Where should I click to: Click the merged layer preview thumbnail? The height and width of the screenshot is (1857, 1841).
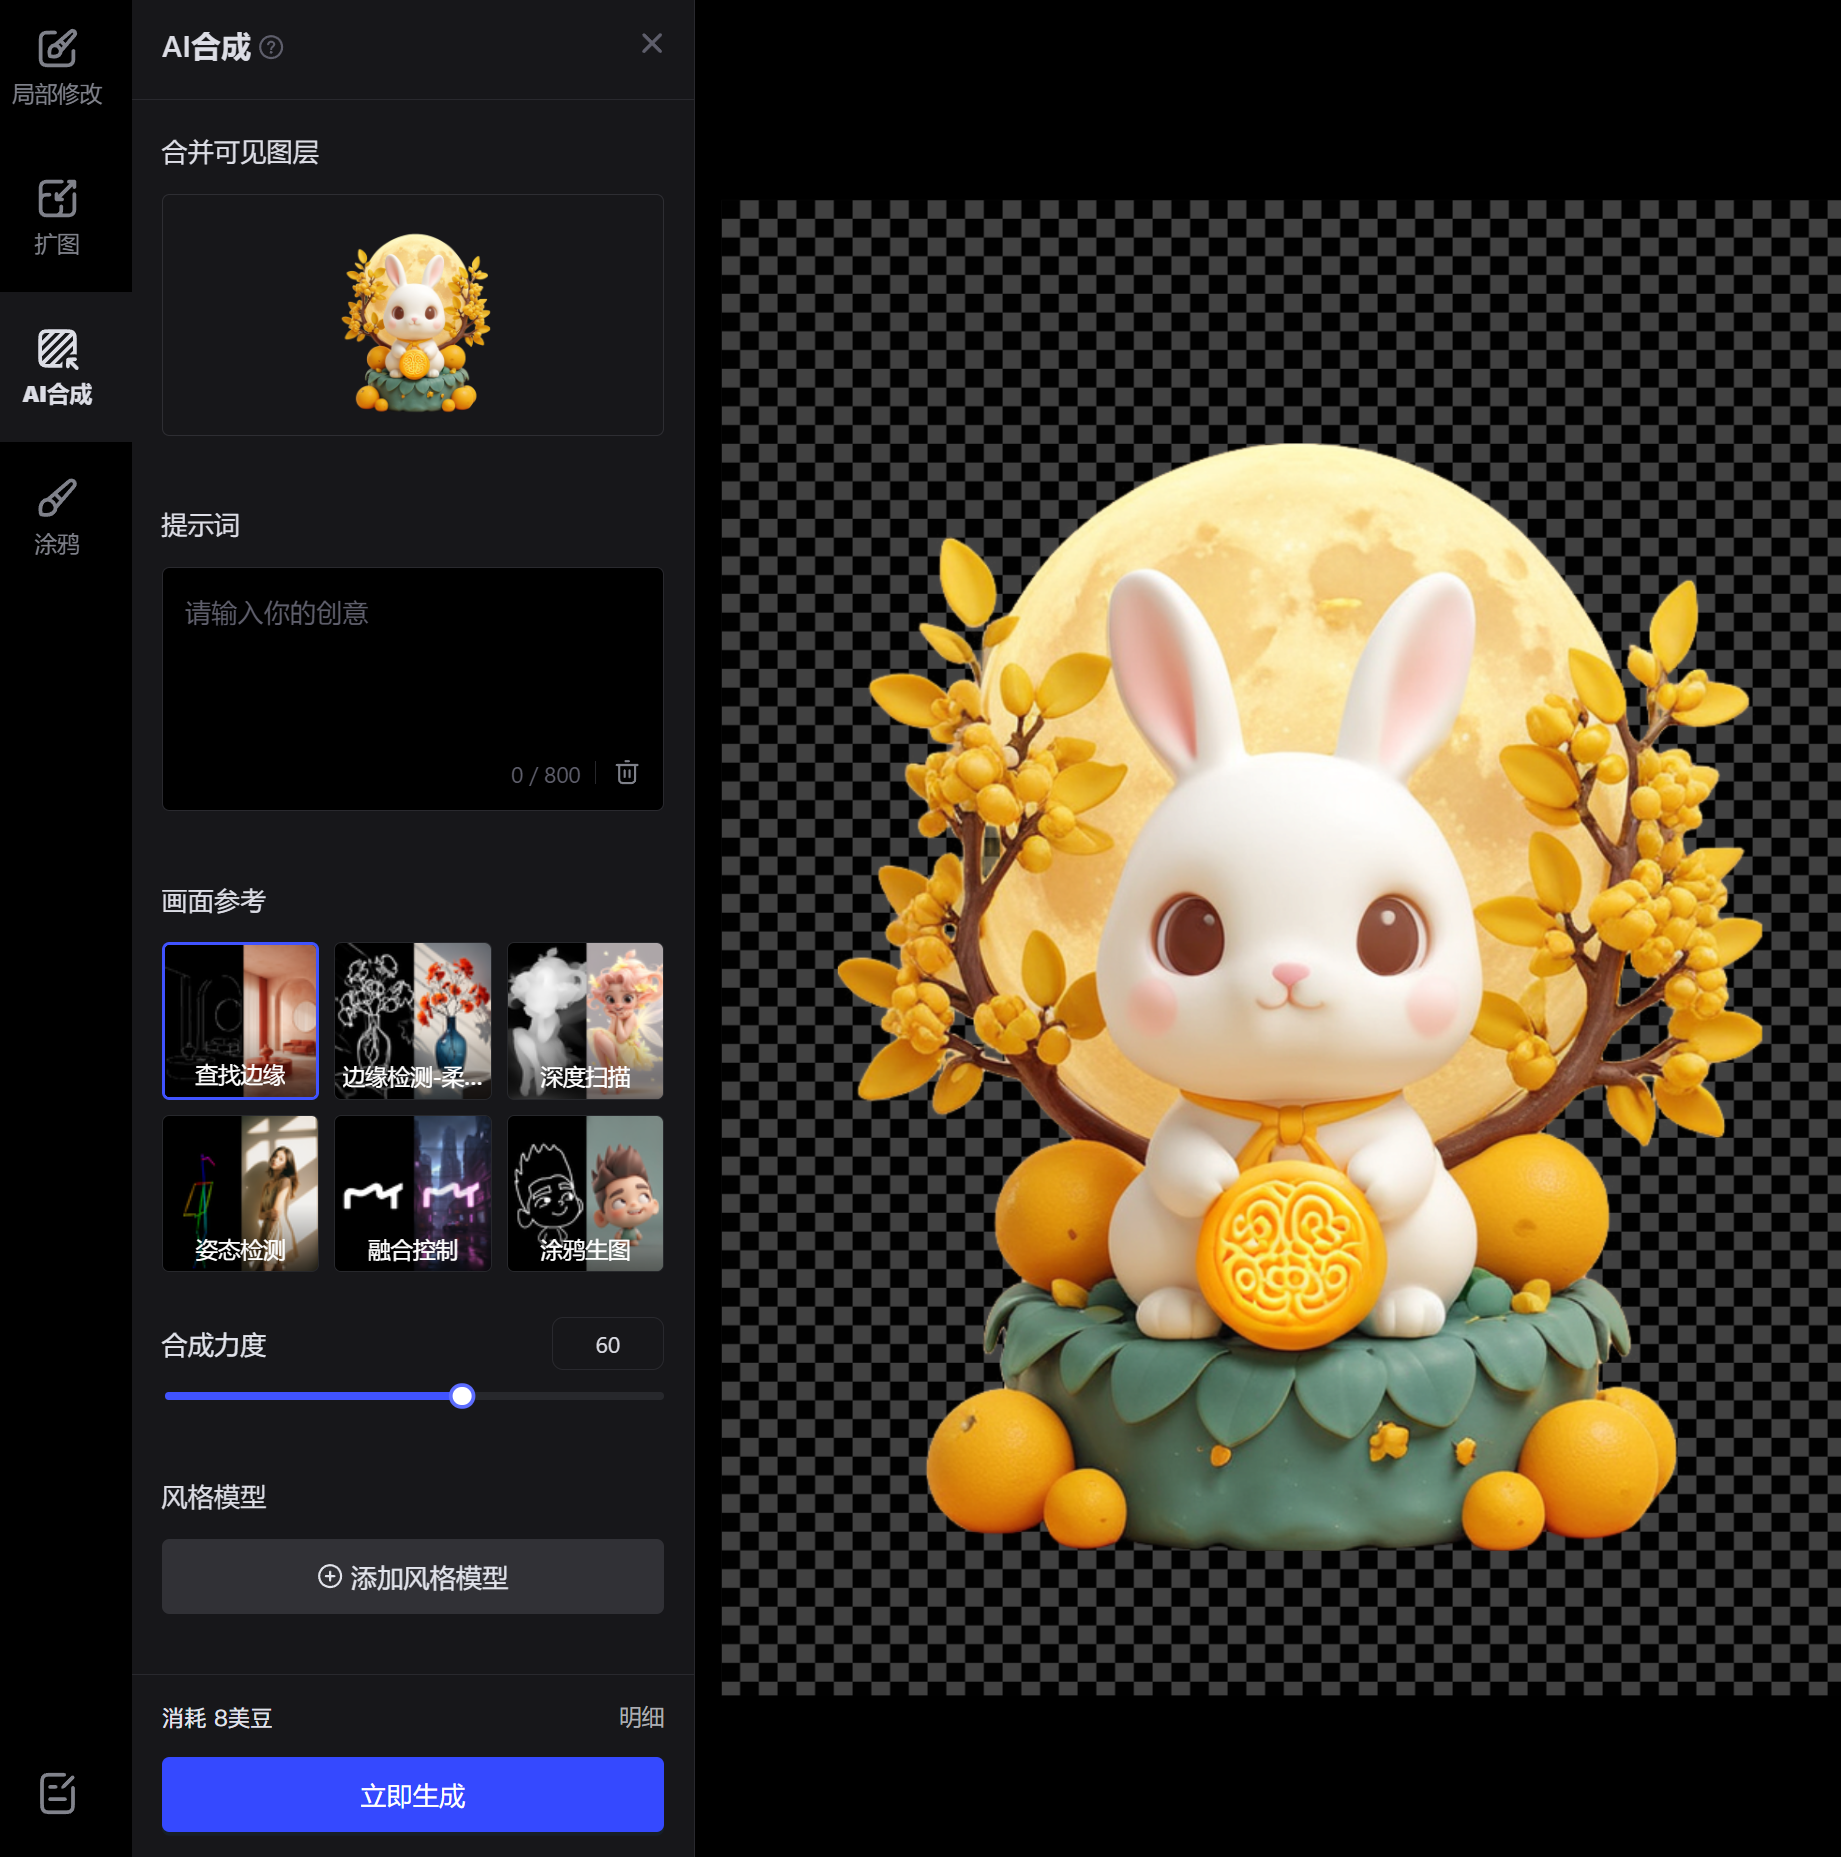413,315
